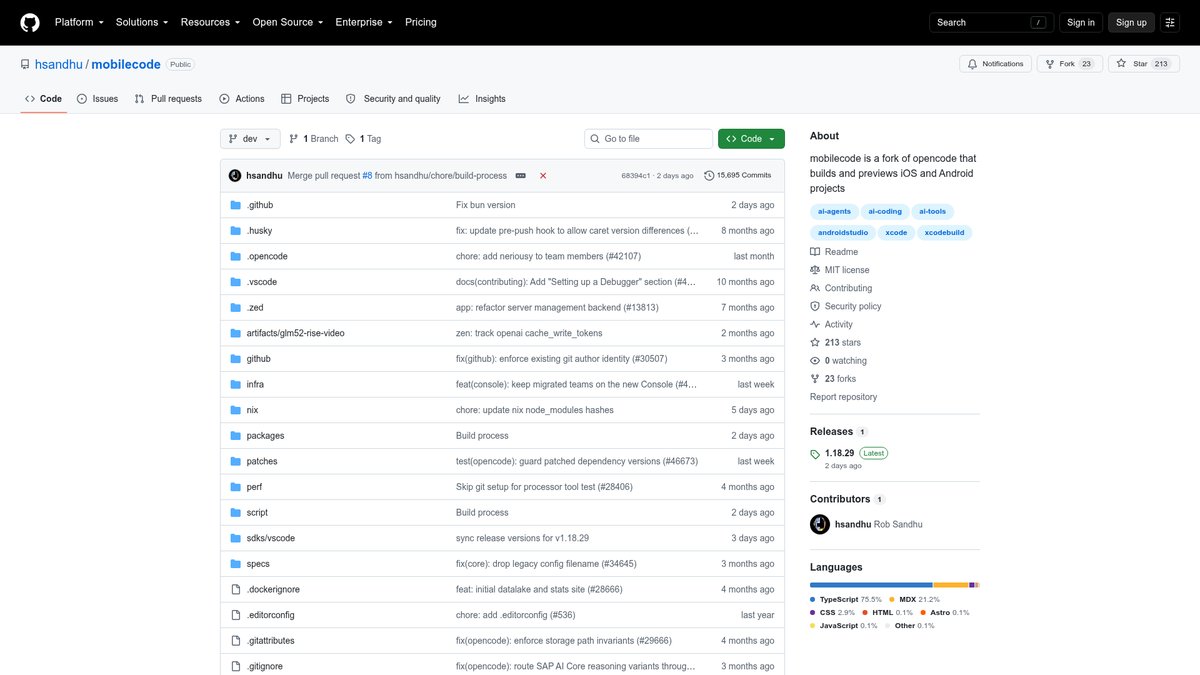Focus the top Search box
This screenshot has height=675, width=1200.
[990, 22]
